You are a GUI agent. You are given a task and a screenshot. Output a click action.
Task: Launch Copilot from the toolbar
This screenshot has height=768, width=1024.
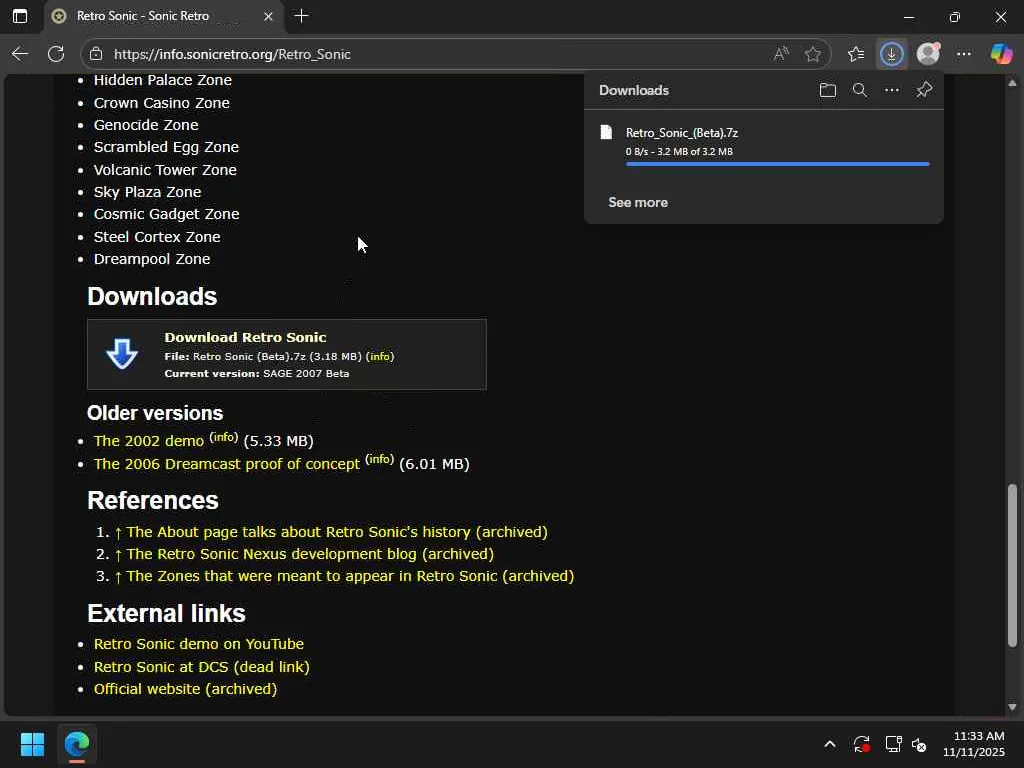[1001, 54]
